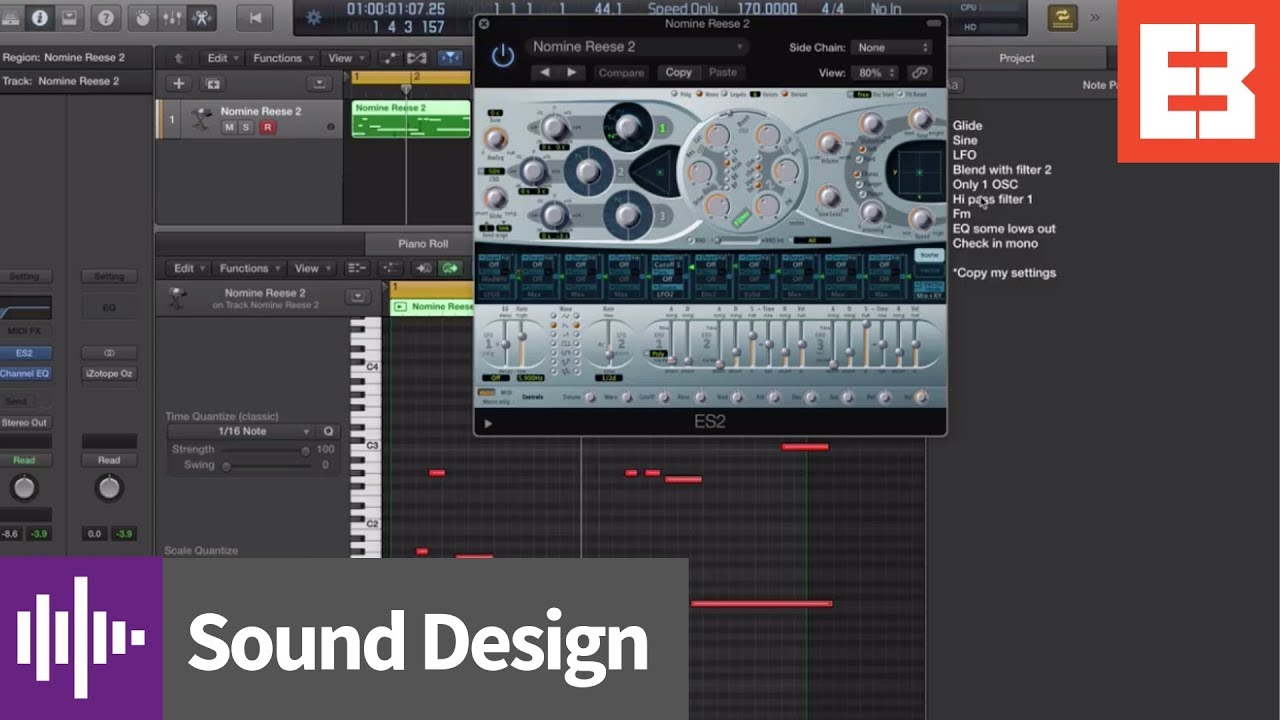Viewport: 1280px width, 720px height.
Task: Open the Quick Help question mark
Action: tap(106, 17)
